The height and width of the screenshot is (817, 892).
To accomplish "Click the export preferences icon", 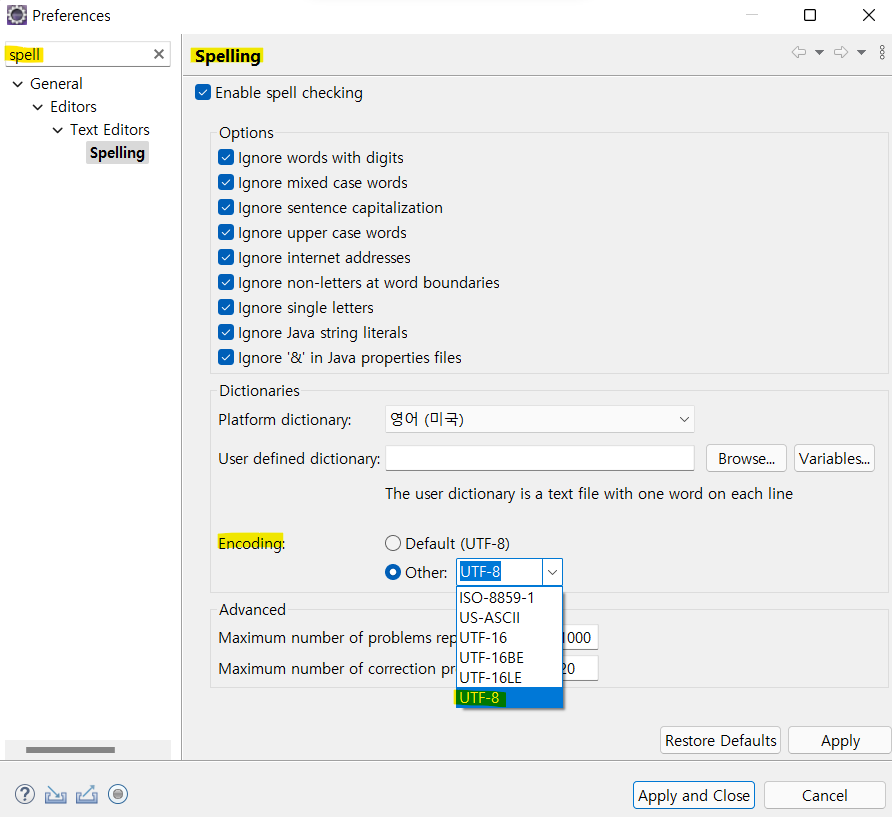I will pyautogui.click(x=86, y=794).
